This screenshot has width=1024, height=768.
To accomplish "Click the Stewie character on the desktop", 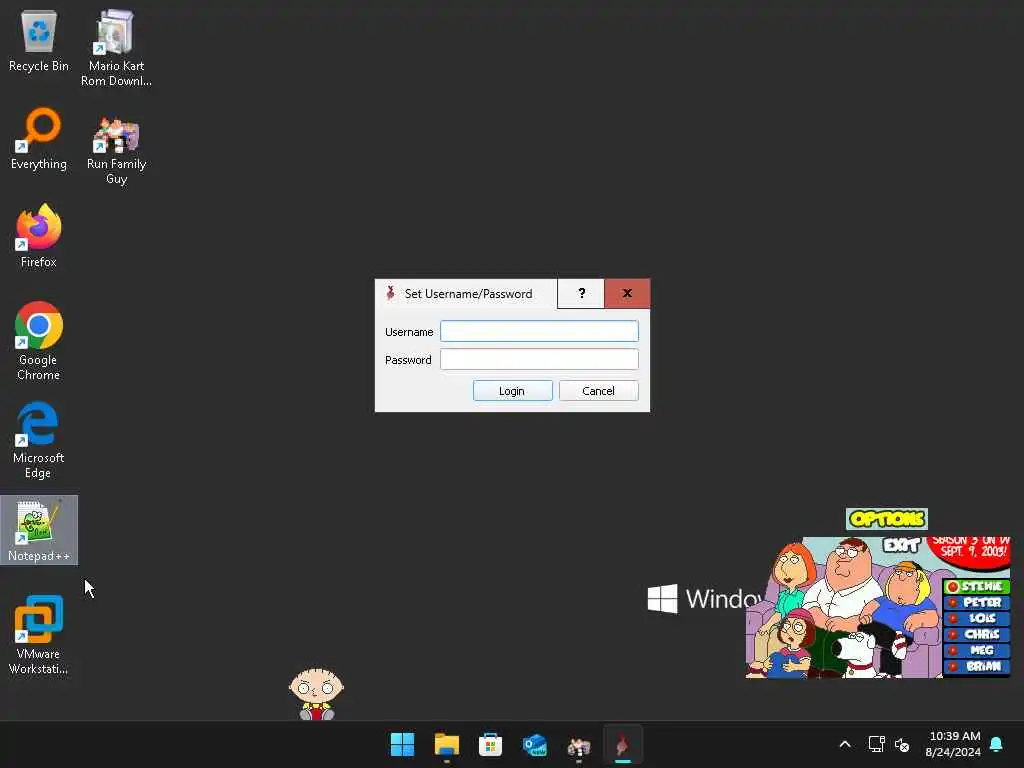I will pos(316,694).
